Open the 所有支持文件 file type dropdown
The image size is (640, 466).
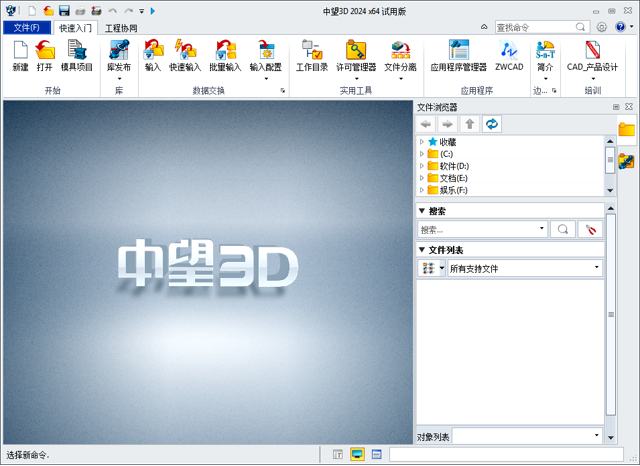[x=525, y=268]
